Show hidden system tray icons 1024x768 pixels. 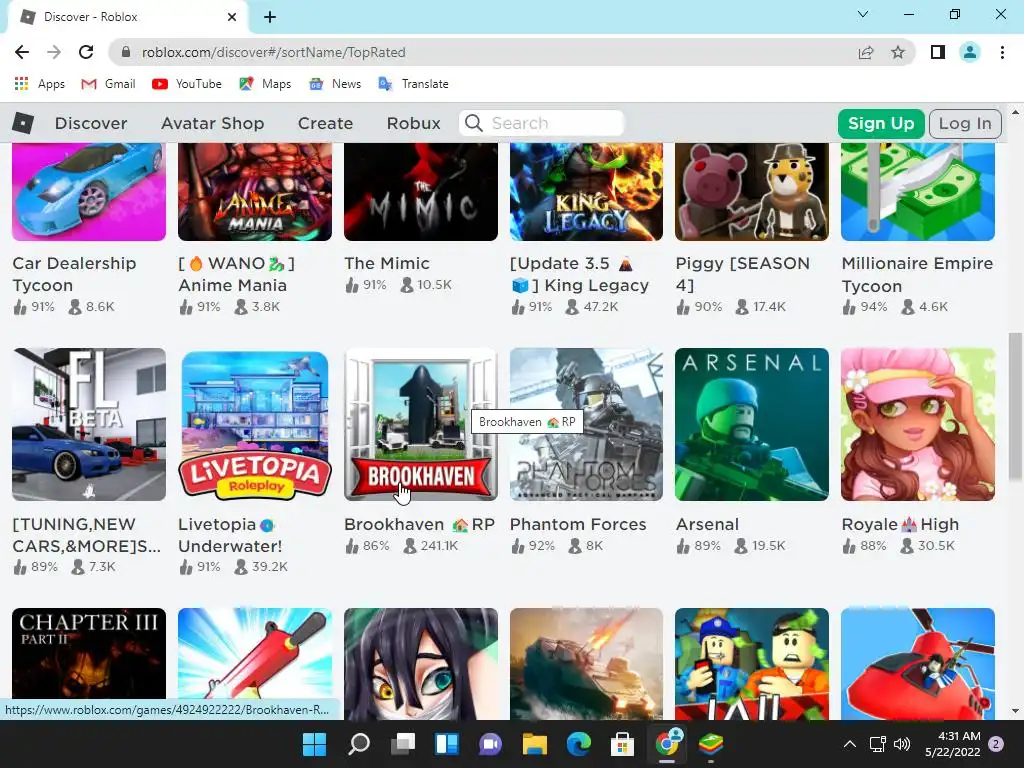click(x=850, y=744)
